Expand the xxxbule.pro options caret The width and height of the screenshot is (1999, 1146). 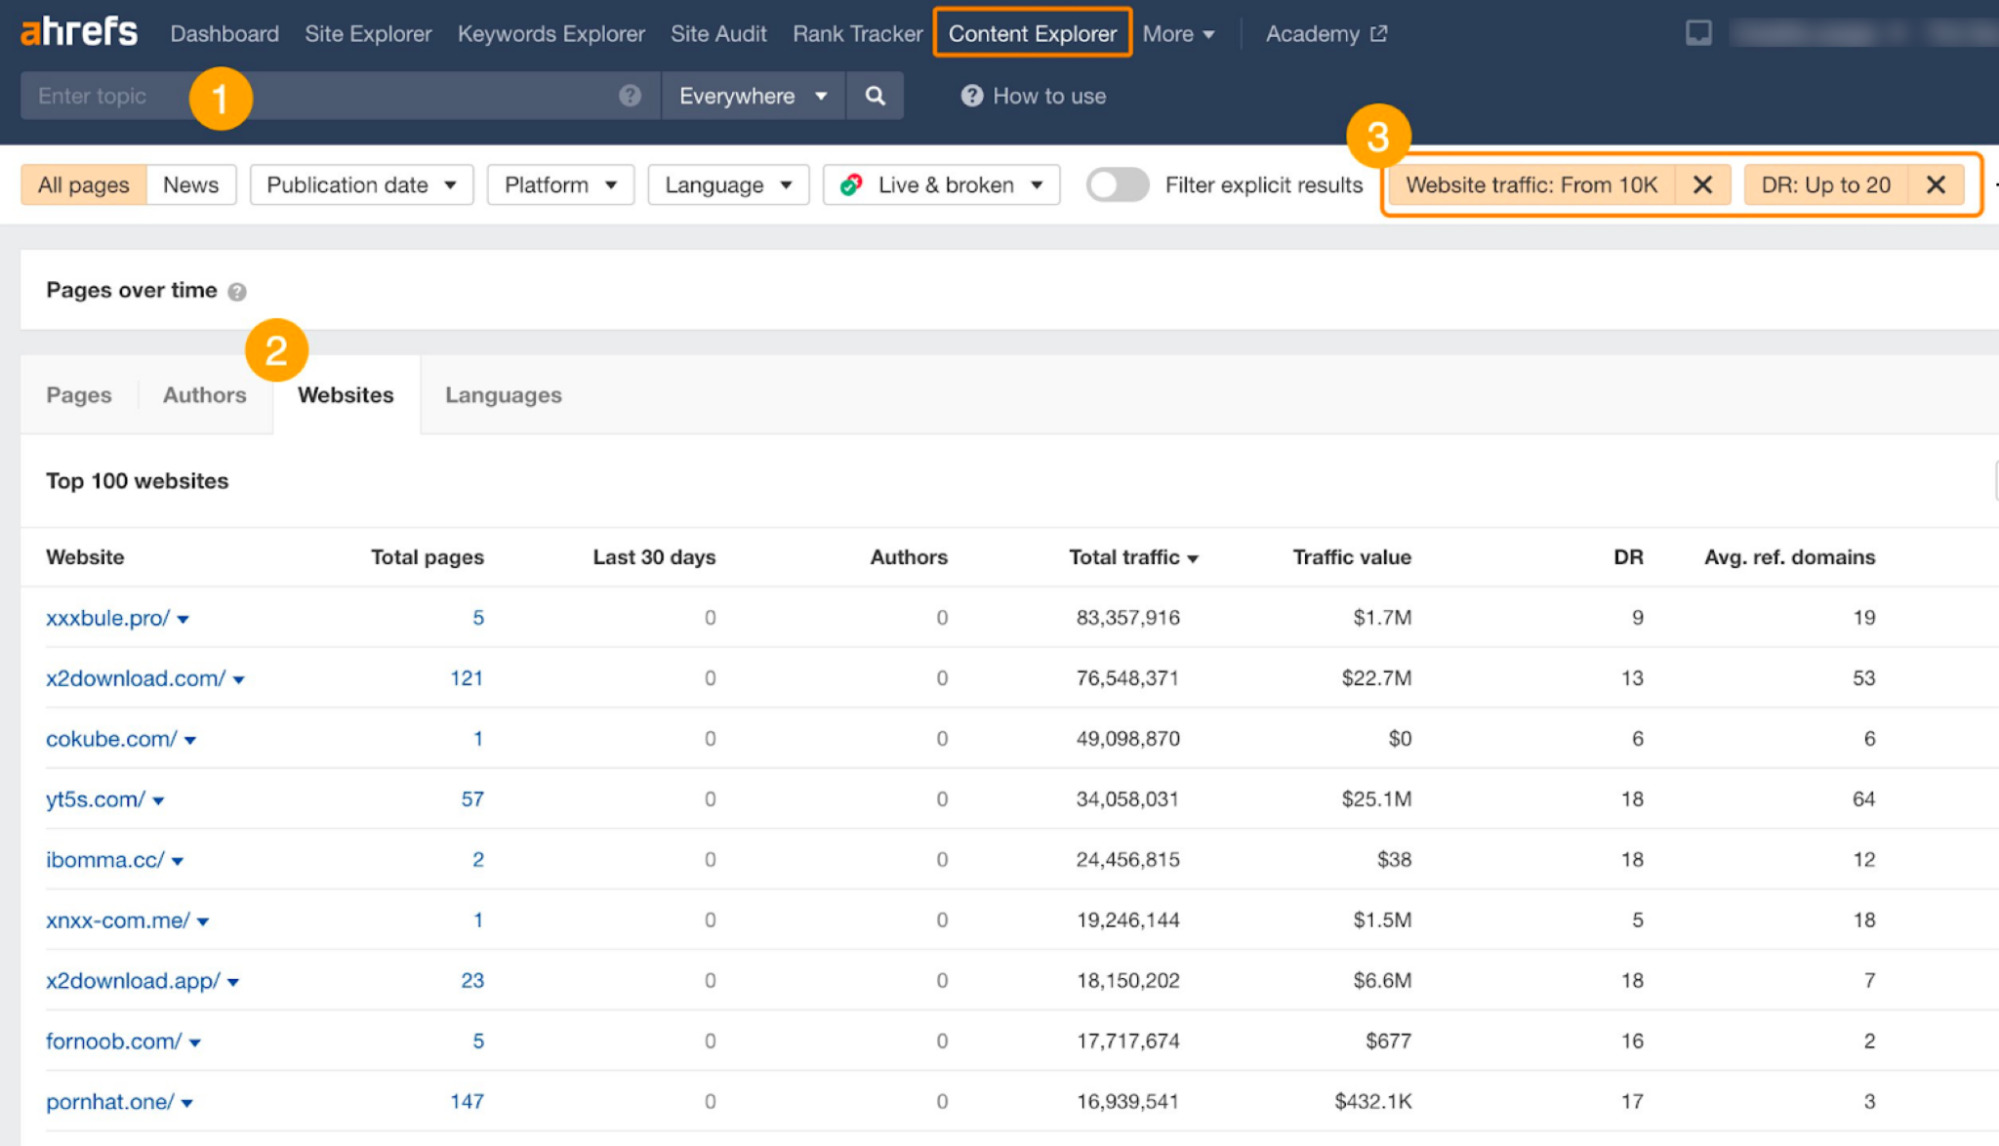pos(184,619)
